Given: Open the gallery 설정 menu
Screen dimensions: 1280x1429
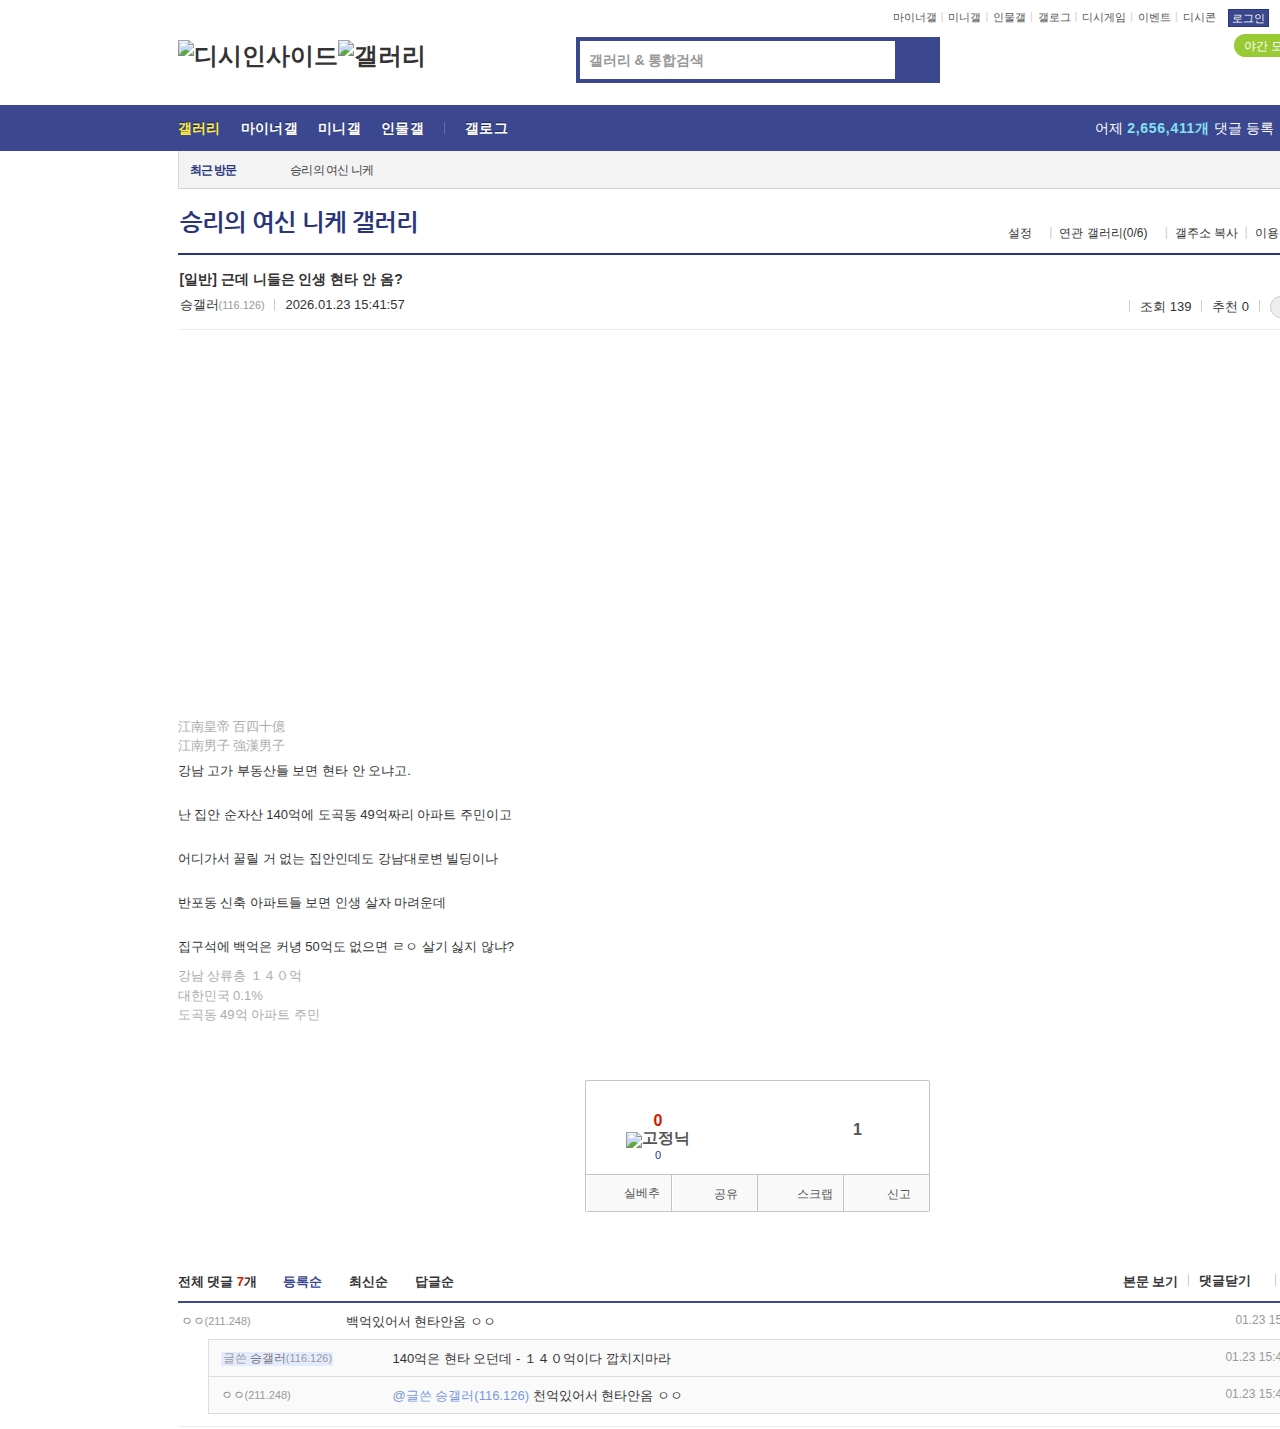Looking at the screenshot, I should pos(1020,233).
